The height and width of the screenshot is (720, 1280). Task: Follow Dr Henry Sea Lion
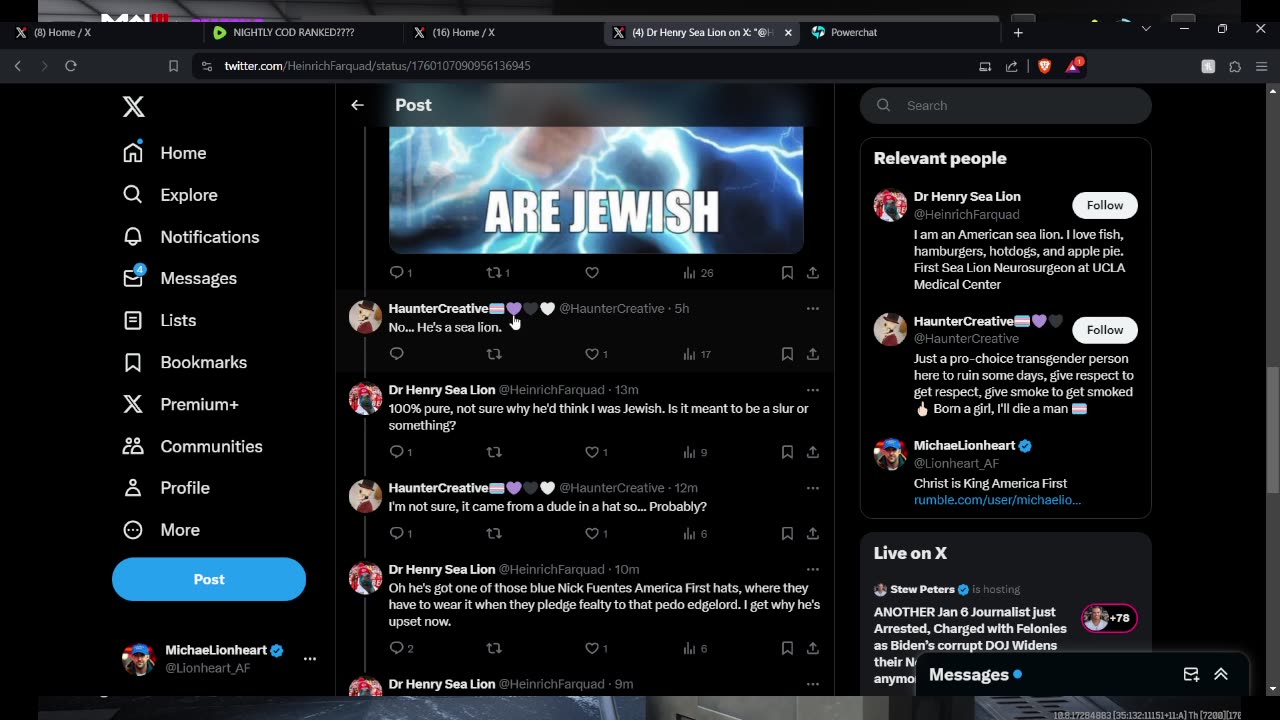[1105, 205]
